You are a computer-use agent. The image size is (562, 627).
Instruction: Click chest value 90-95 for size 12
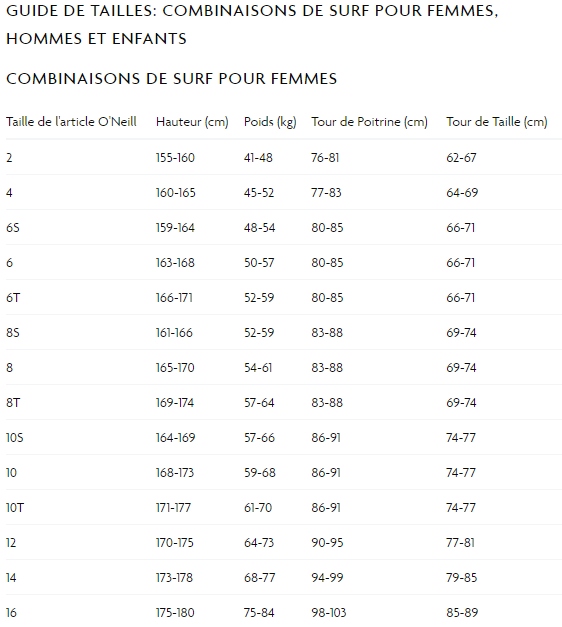[x=327, y=543]
